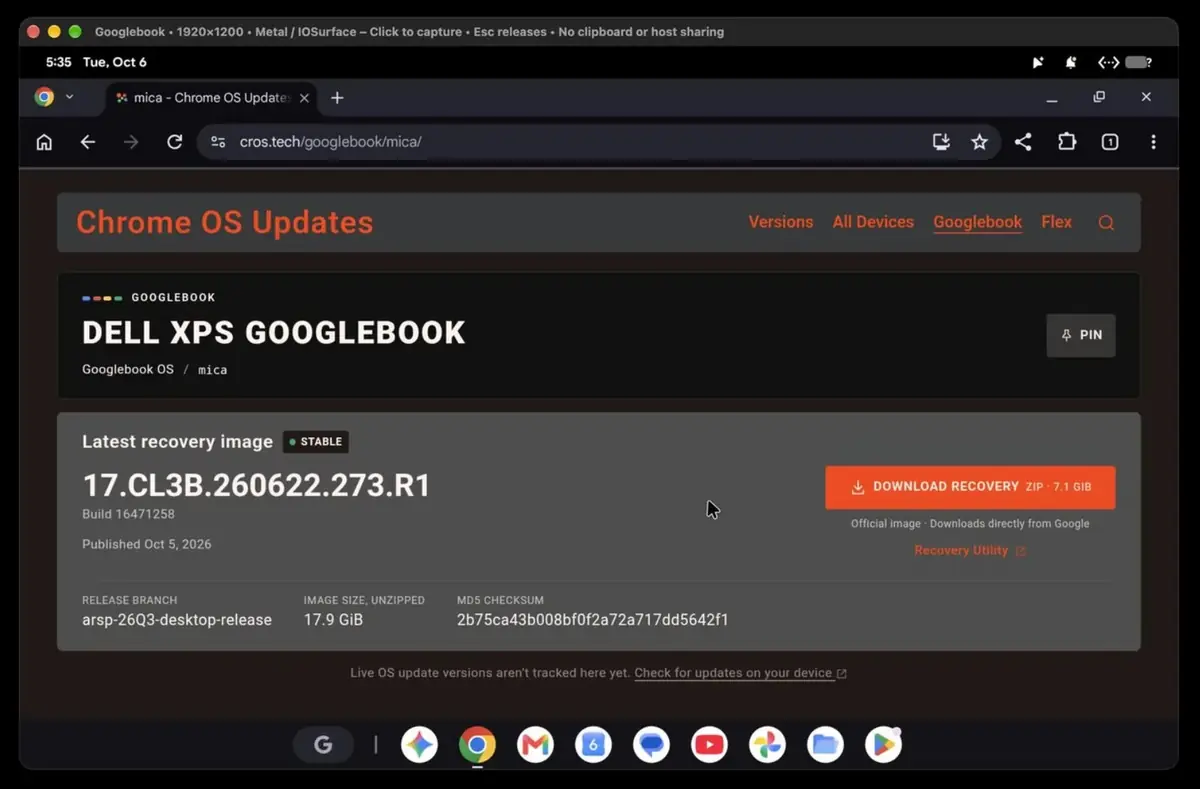The width and height of the screenshot is (1200, 789).
Task: Click the mica breadcrumb codename
Action: [212, 370]
